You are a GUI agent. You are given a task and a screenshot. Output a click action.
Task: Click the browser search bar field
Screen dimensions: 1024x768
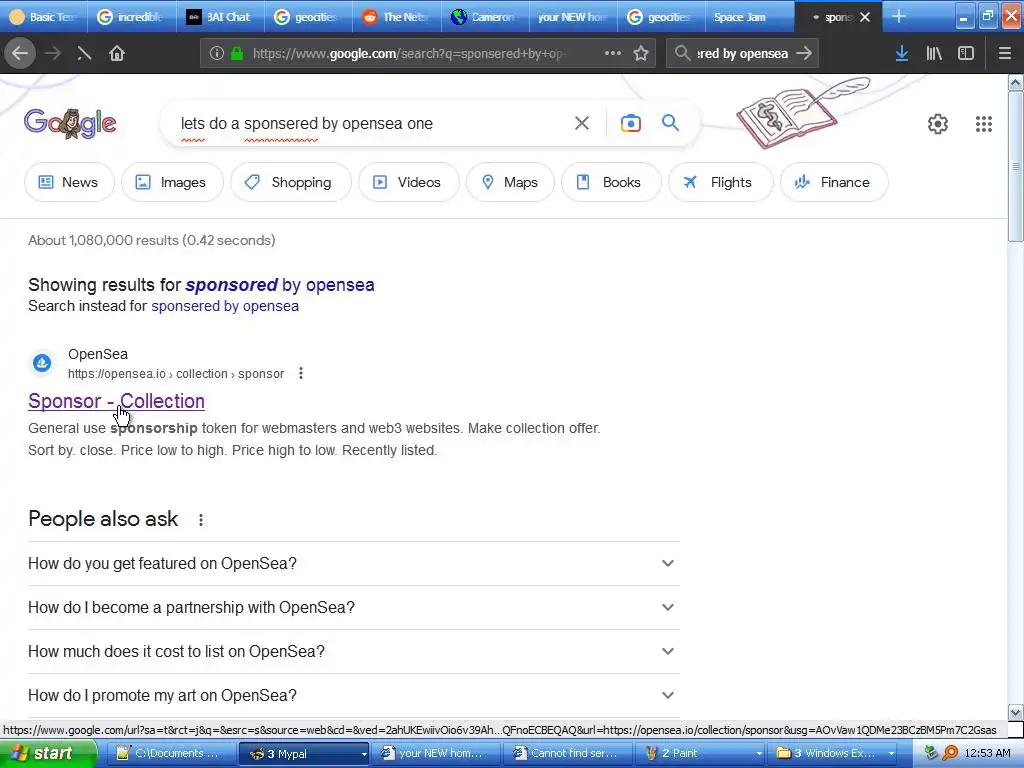click(x=742, y=54)
